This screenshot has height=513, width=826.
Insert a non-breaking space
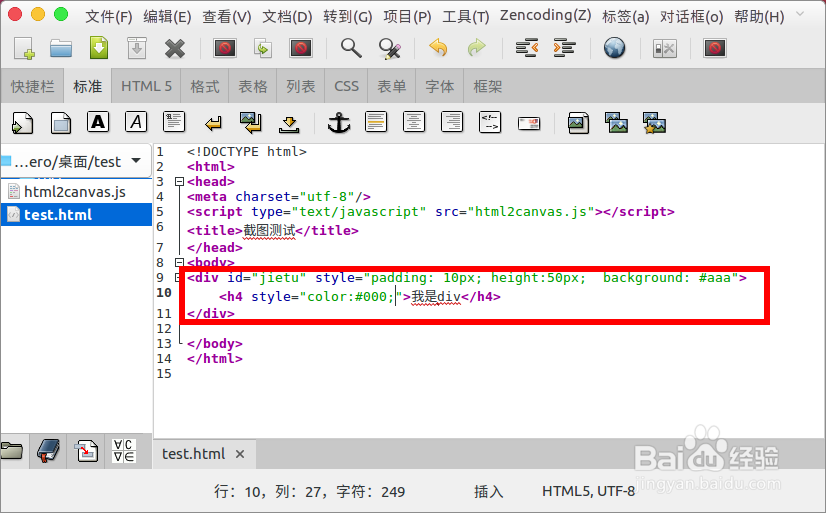(289, 124)
